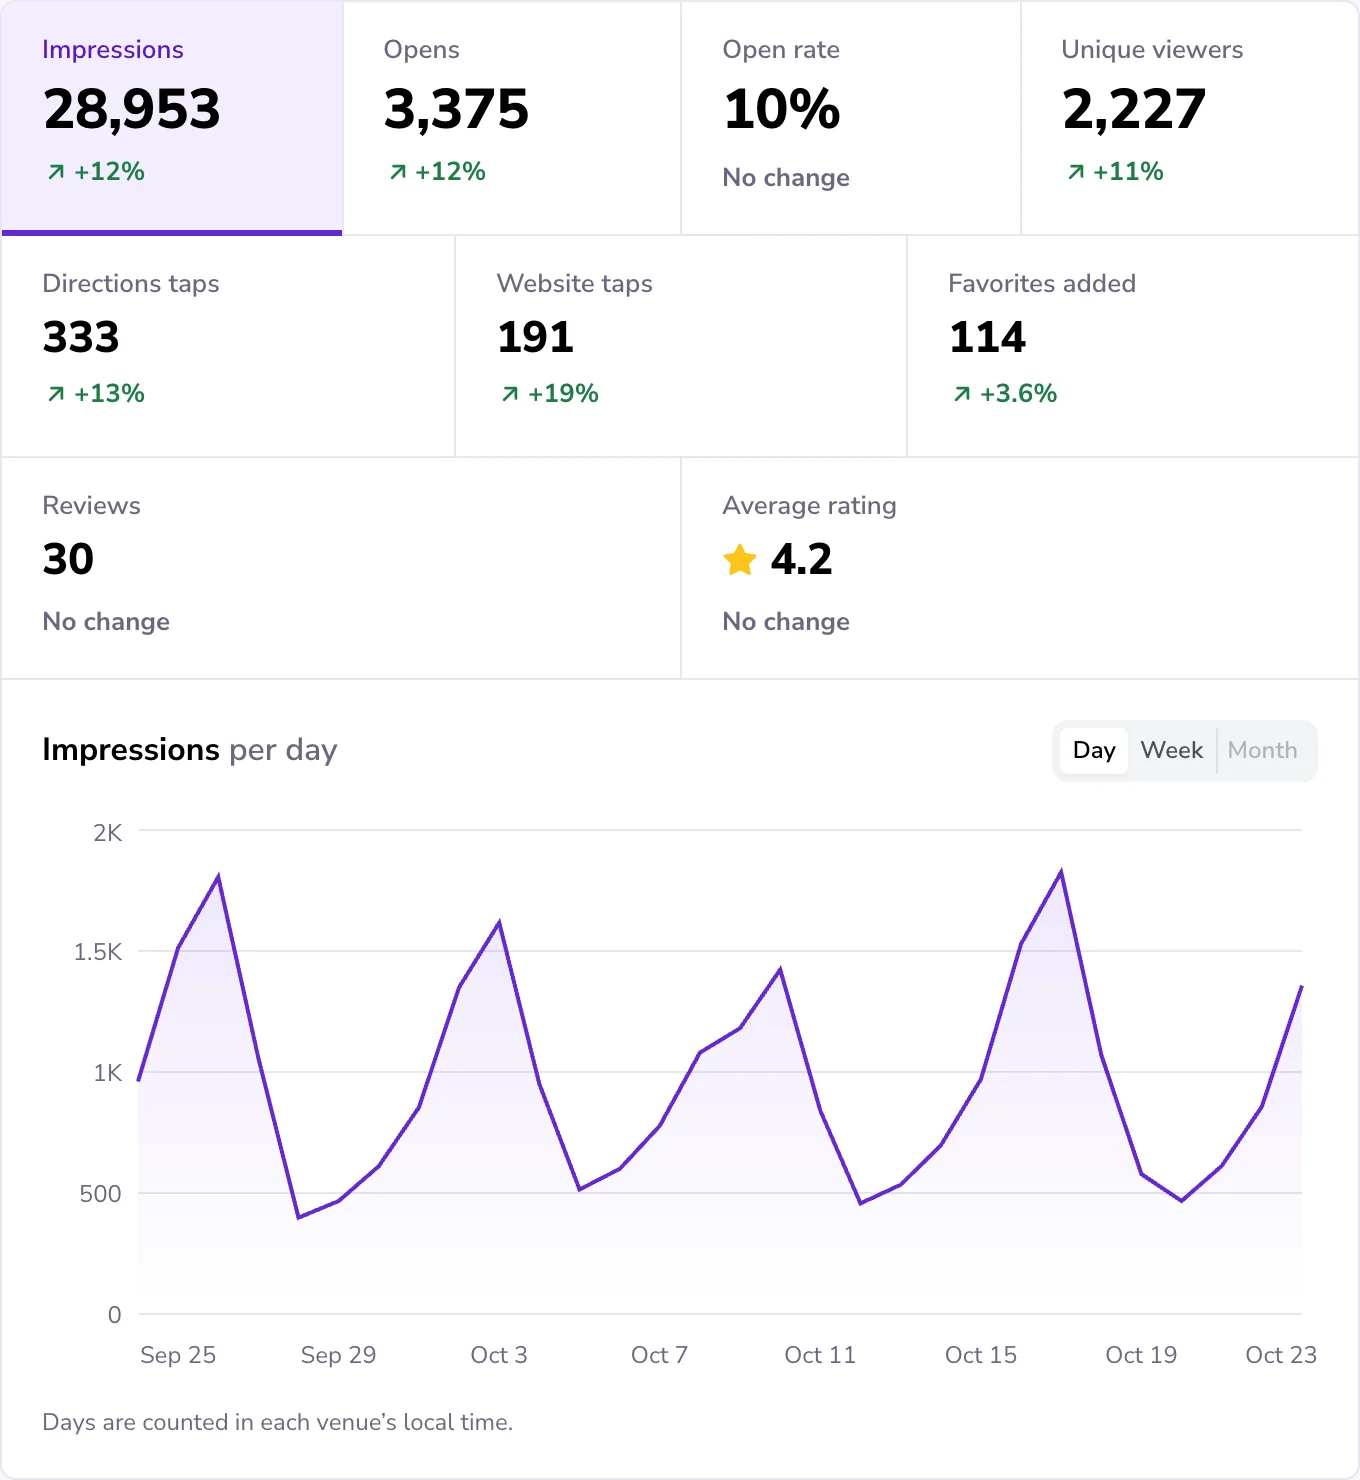Open the Favorites added card
The height and width of the screenshot is (1480, 1360).
1133,347
